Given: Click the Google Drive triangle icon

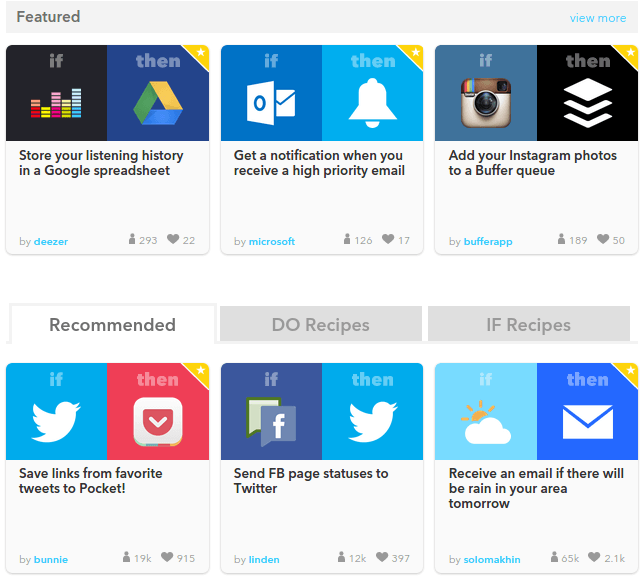Looking at the screenshot, I should [x=158, y=103].
